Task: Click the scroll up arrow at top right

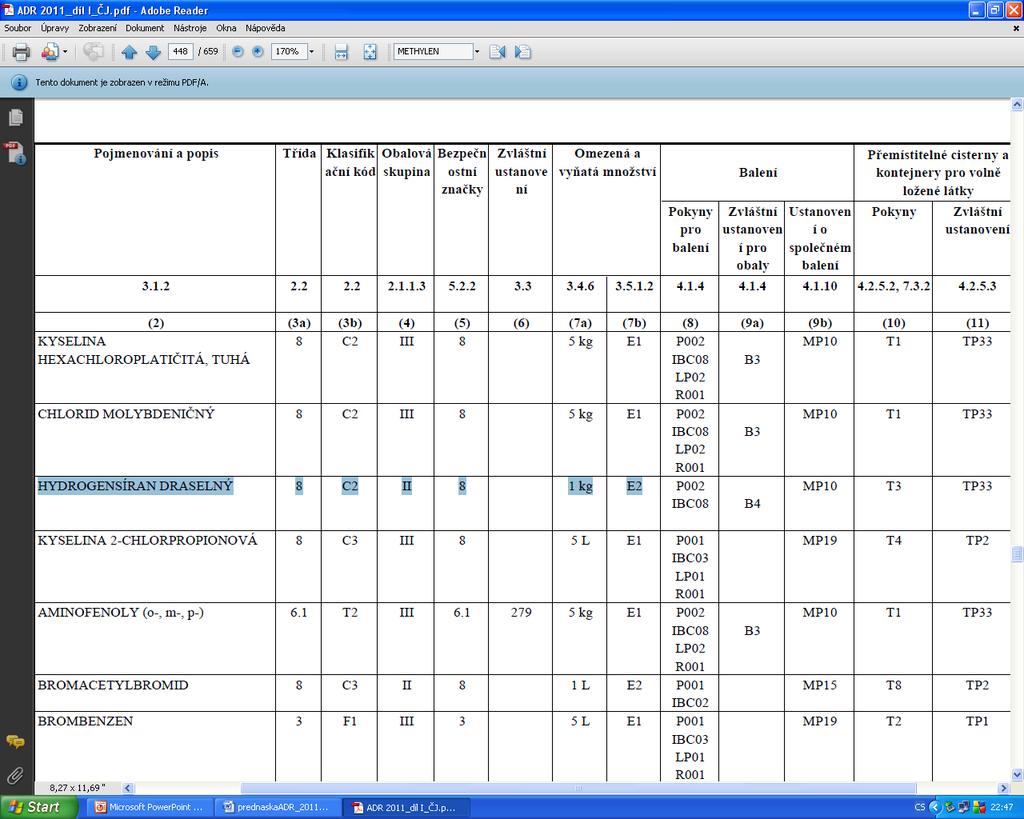Action: (x=1017, y=104)
